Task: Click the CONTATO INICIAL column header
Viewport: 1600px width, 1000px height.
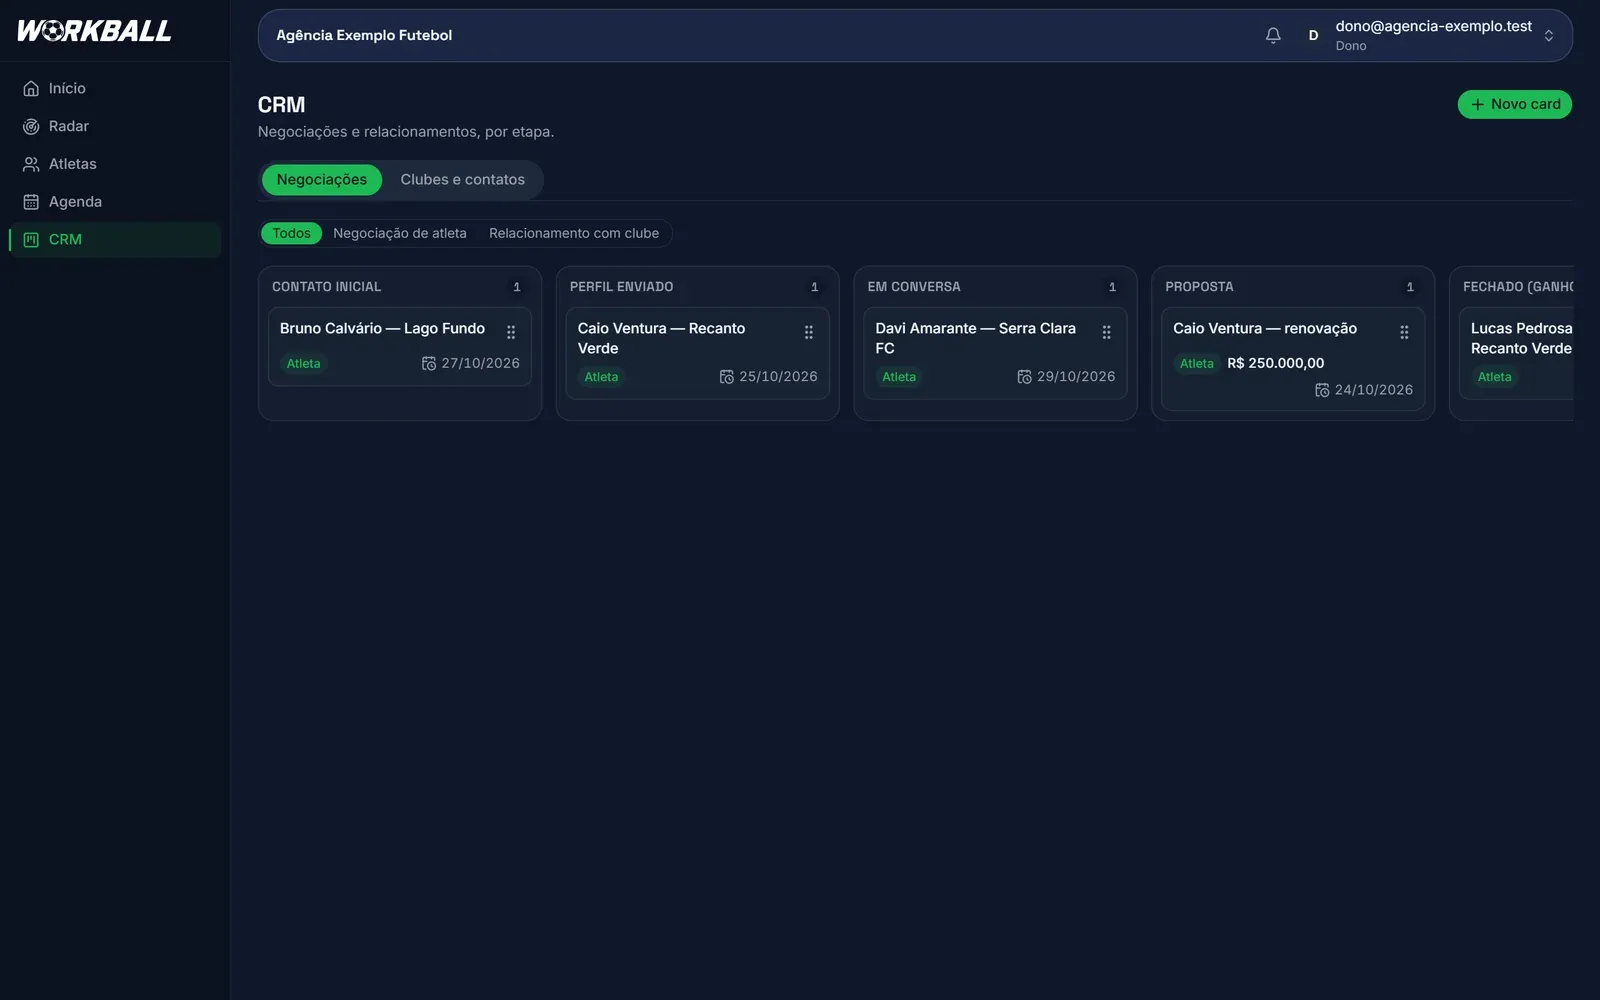Action: point(327,287)
